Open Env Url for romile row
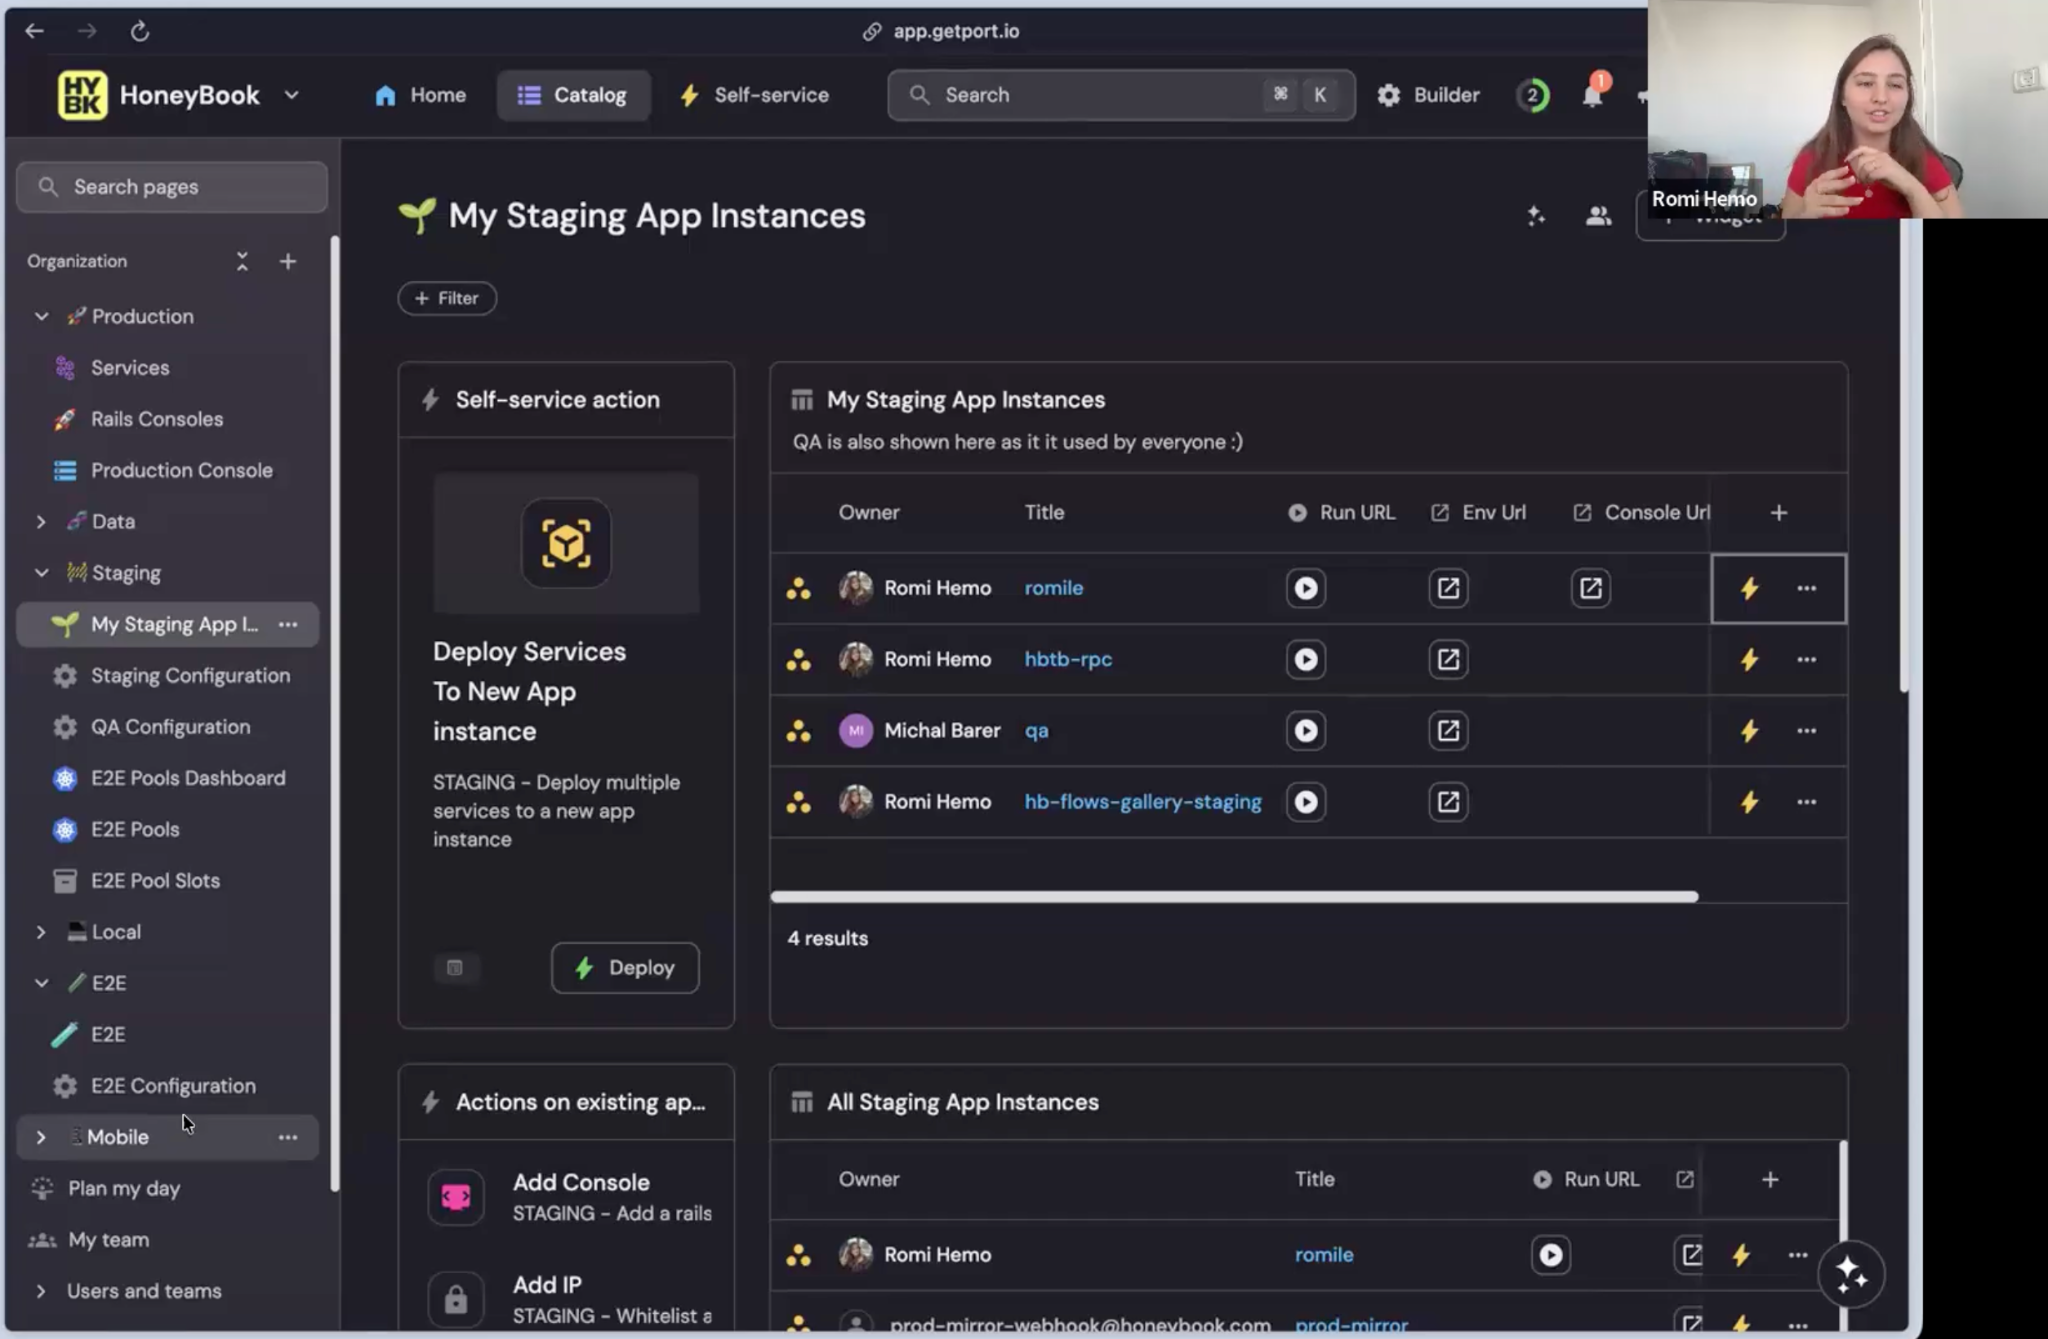 pyautogui.click(x=1448, y=588)
